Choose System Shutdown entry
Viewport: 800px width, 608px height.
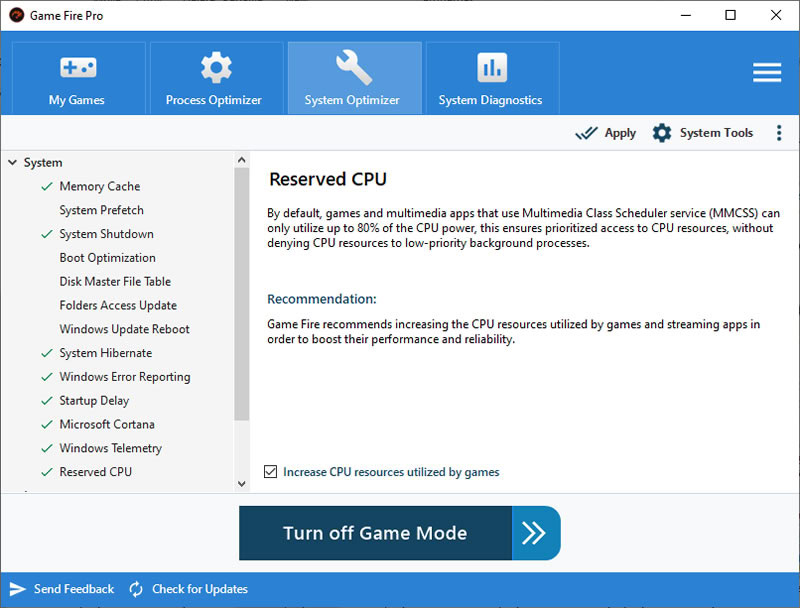point(106,234)
